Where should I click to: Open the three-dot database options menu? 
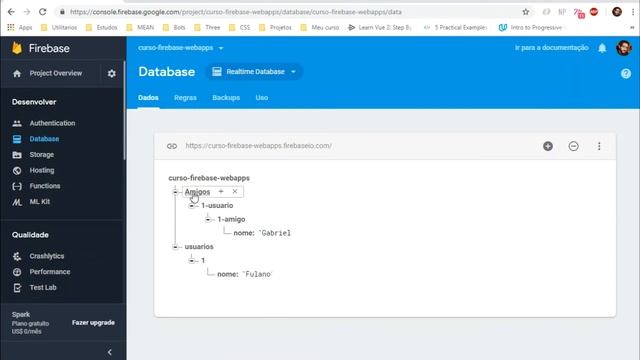(x=599, y=146)
